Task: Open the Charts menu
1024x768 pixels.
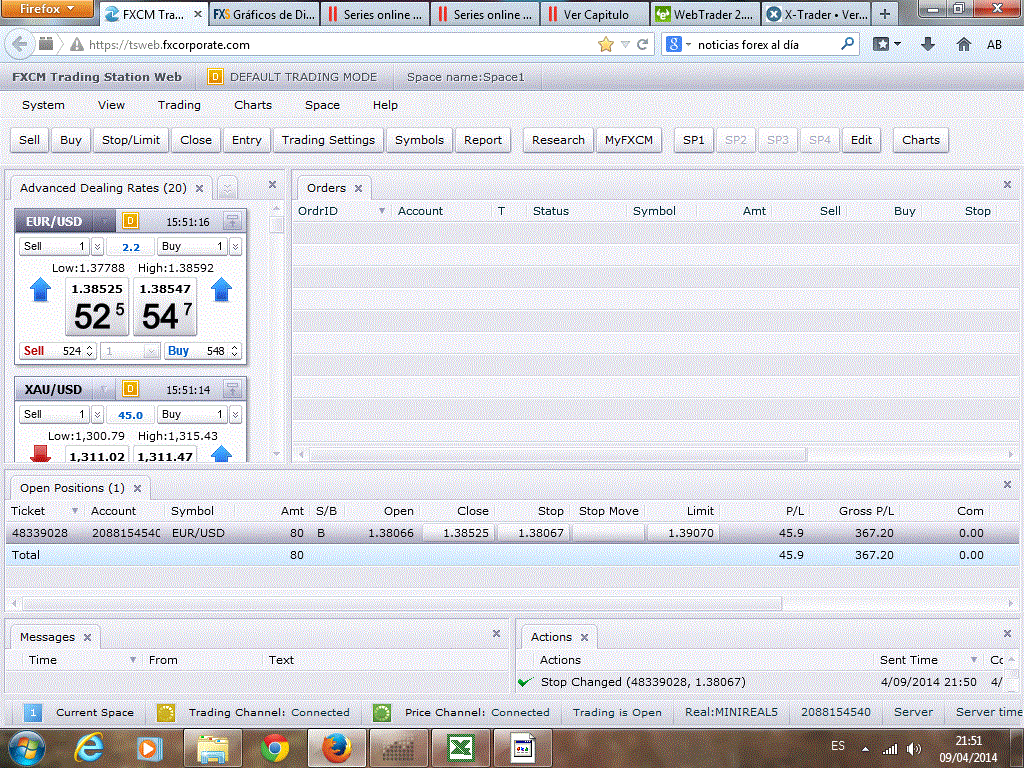Action: click(x=253, y=104)
